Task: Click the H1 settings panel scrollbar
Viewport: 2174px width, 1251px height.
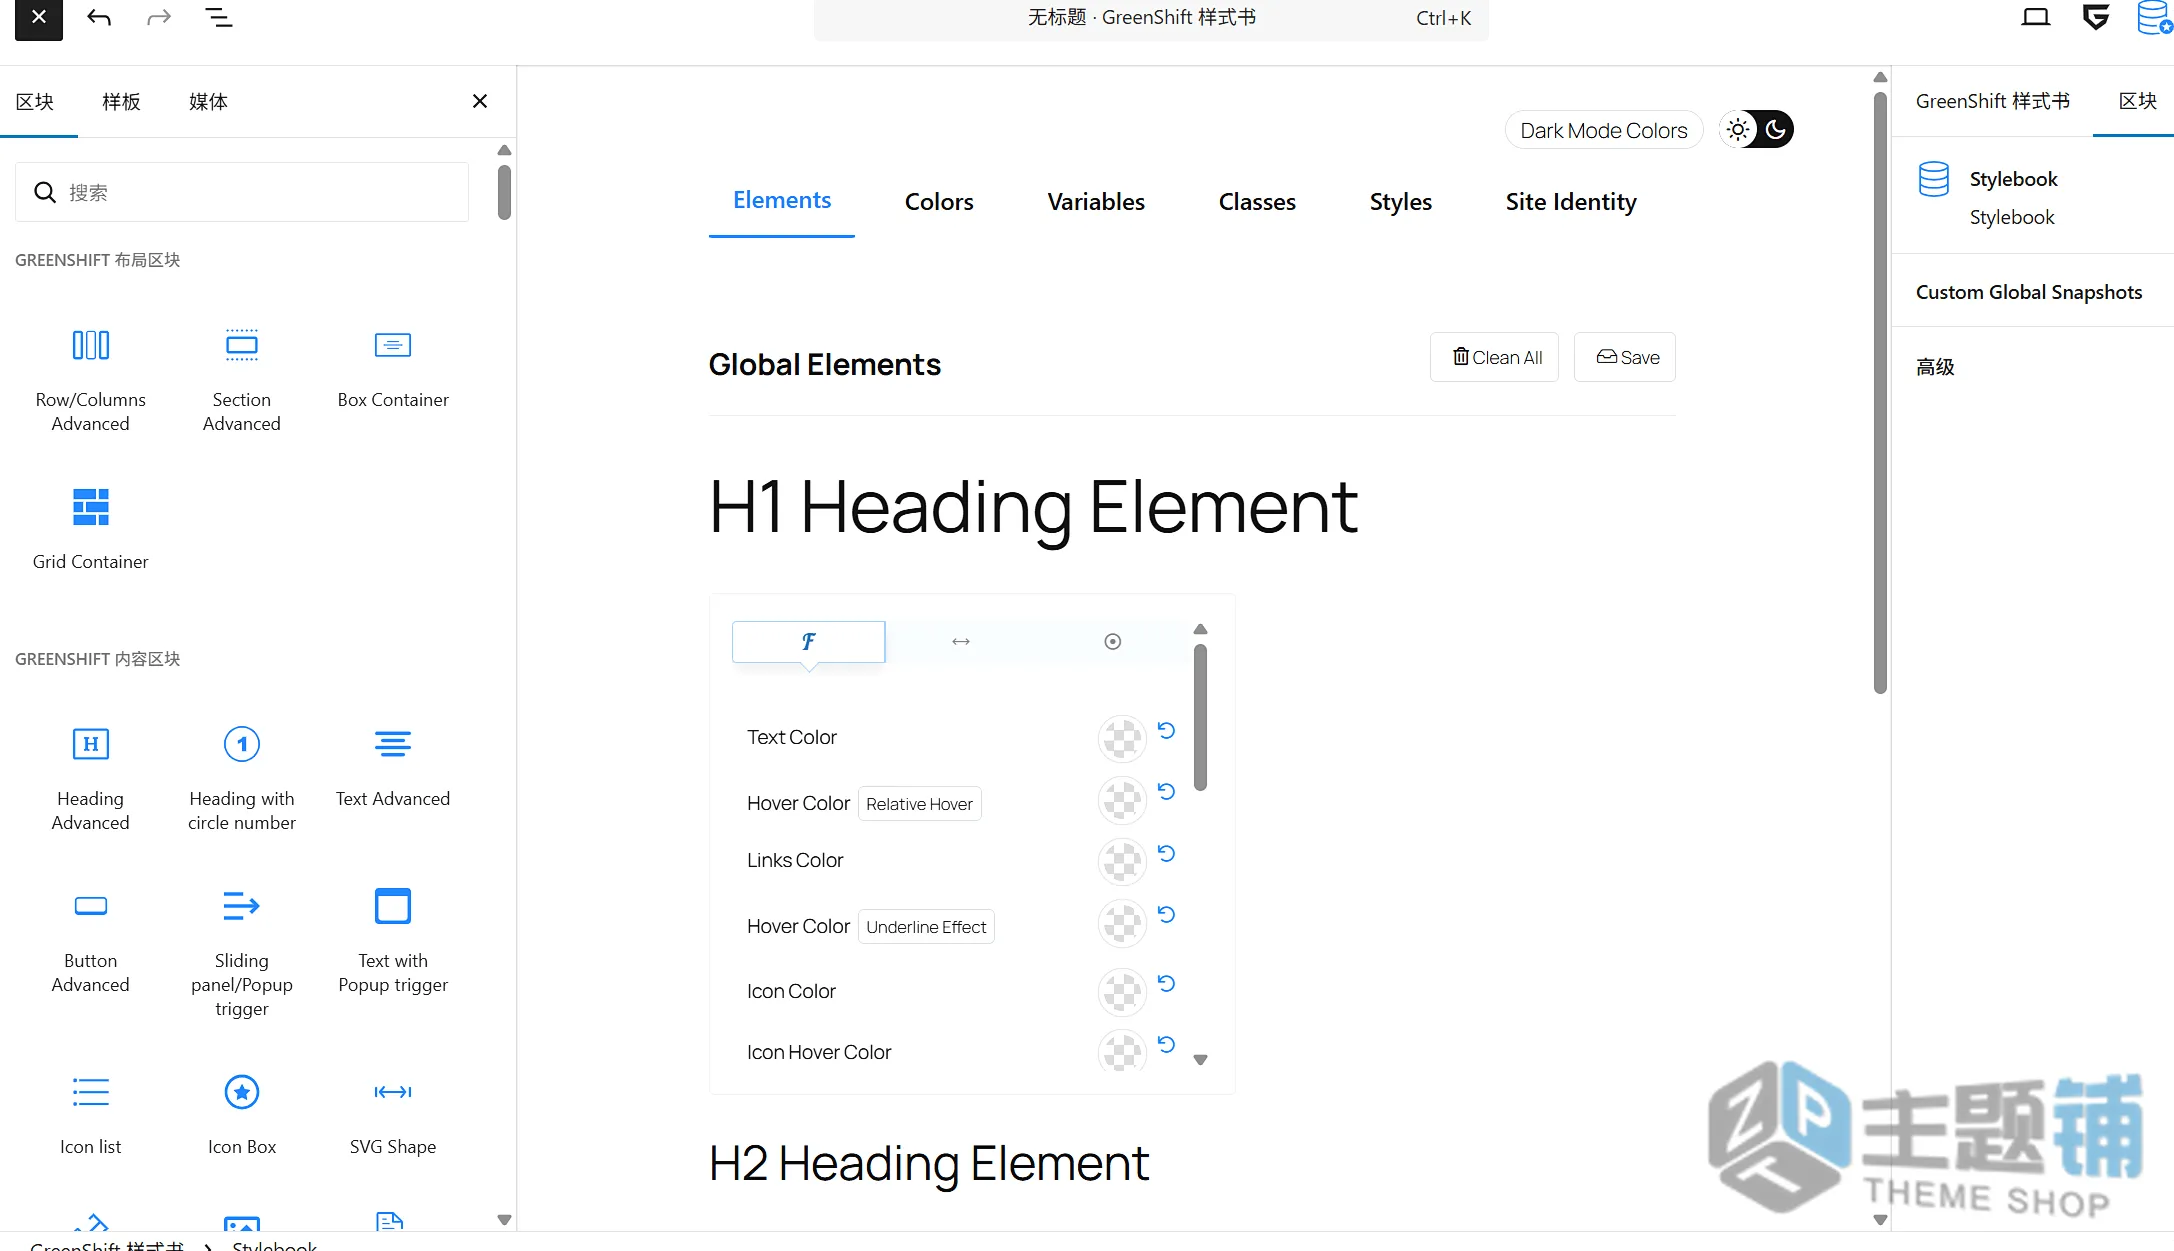Action: point(1200,717)
